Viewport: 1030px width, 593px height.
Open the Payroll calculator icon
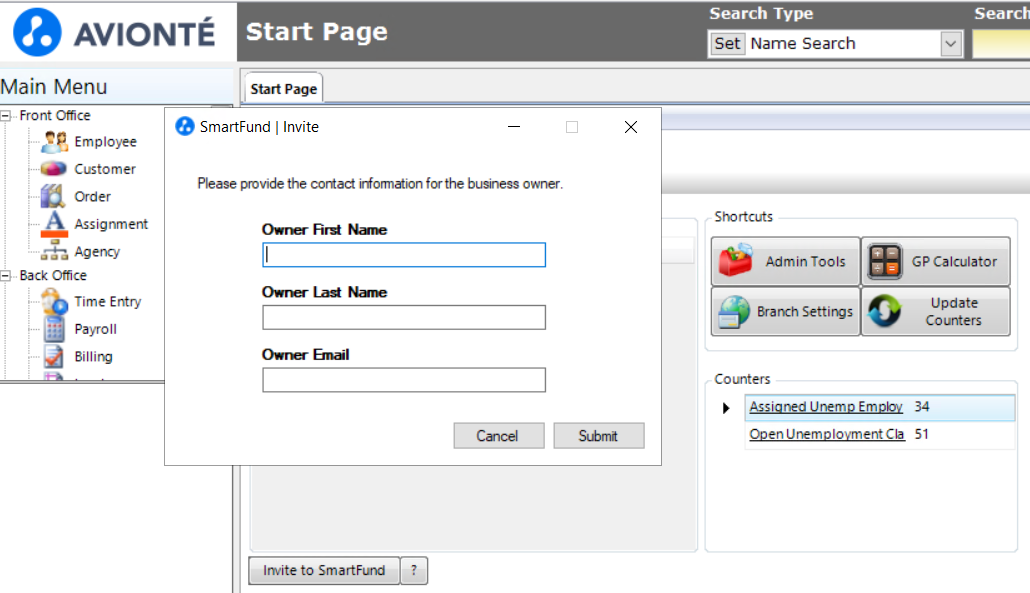(54, 329)
